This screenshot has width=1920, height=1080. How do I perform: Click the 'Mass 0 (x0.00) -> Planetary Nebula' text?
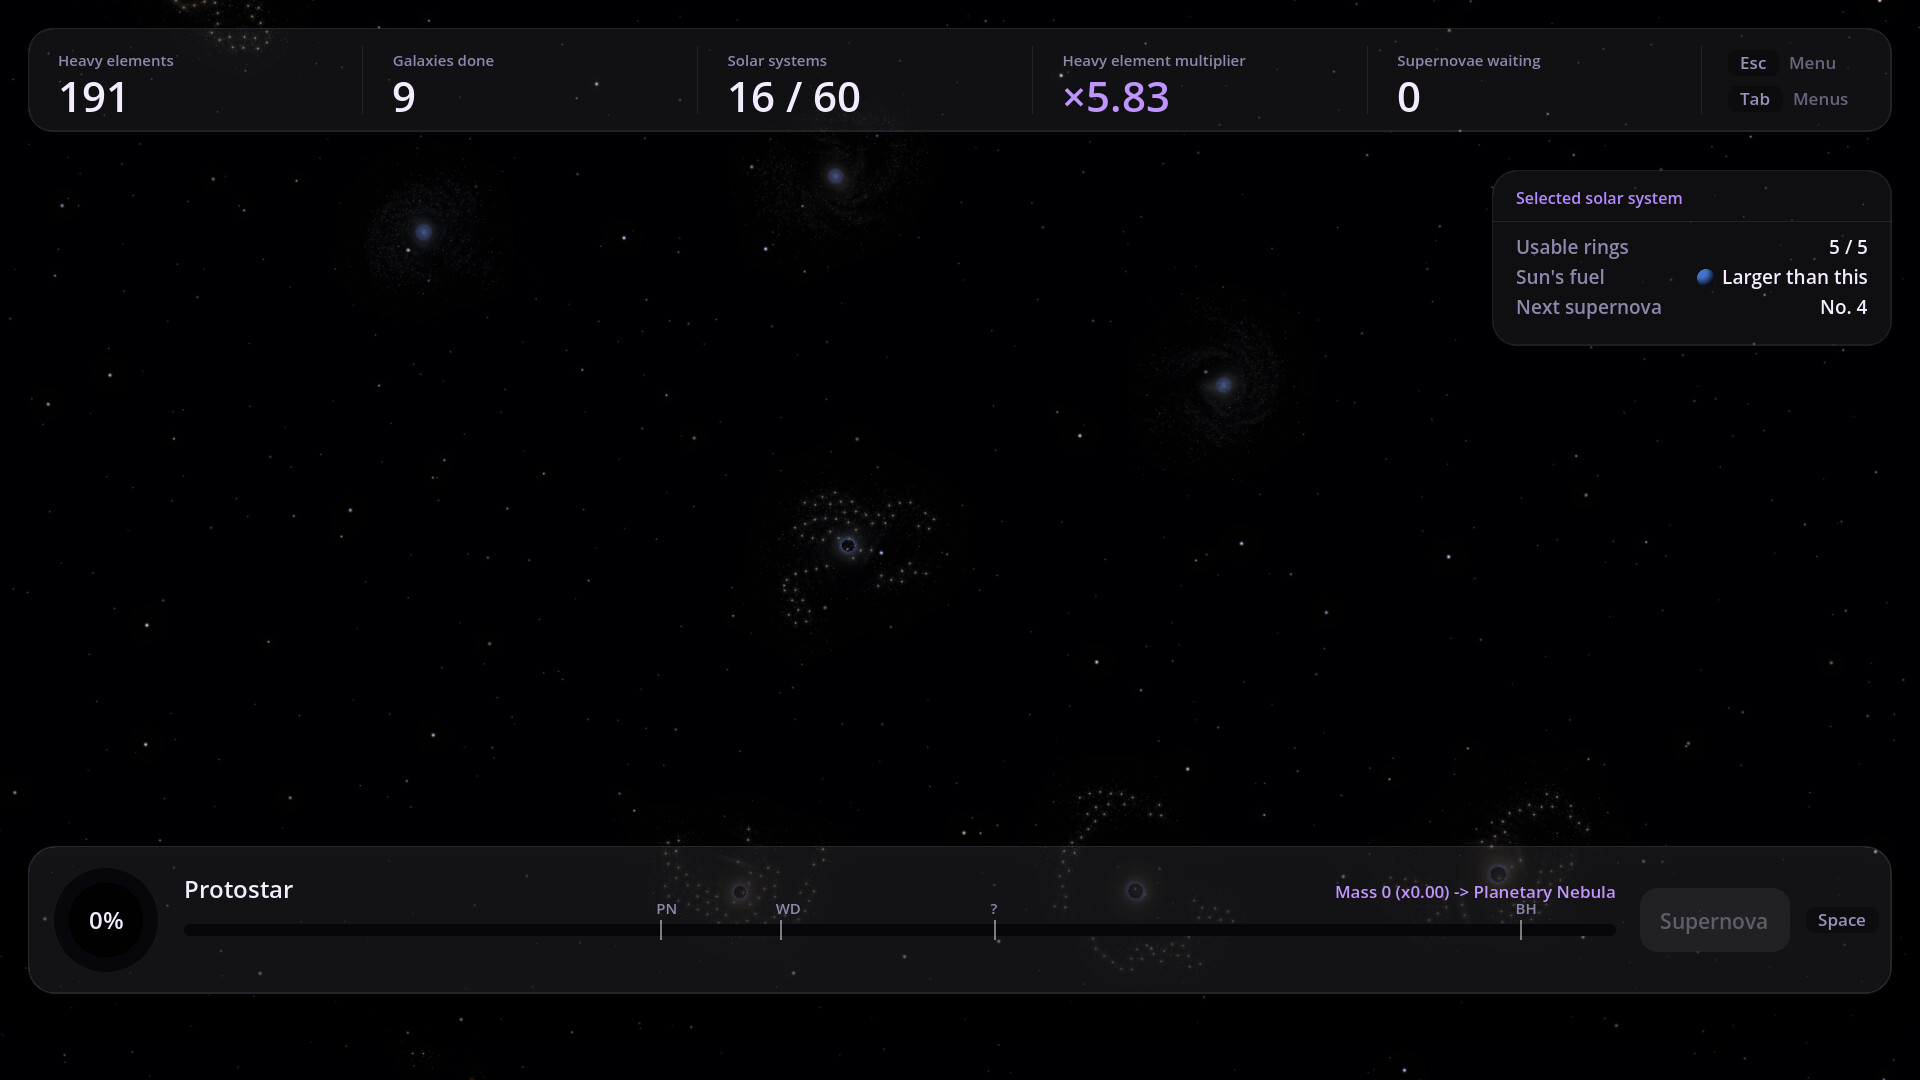click(x=1474, y=892)
